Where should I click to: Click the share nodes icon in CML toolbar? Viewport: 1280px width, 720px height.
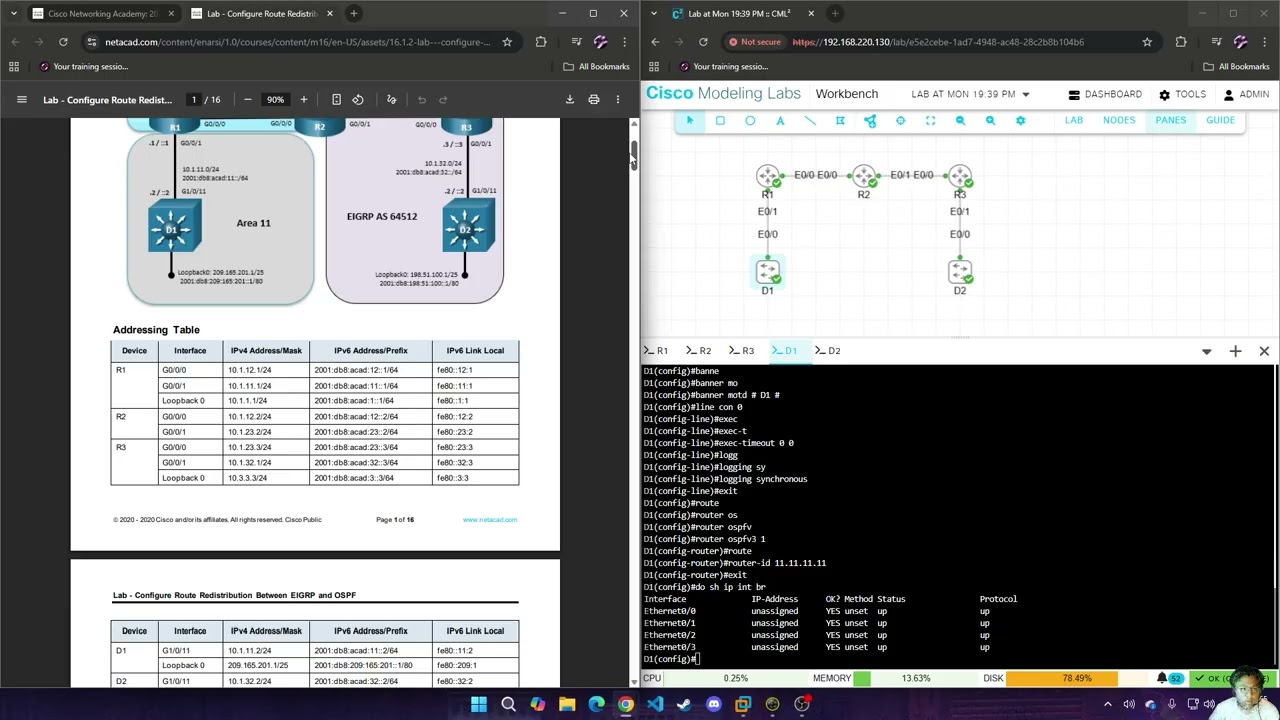point(870,120)
